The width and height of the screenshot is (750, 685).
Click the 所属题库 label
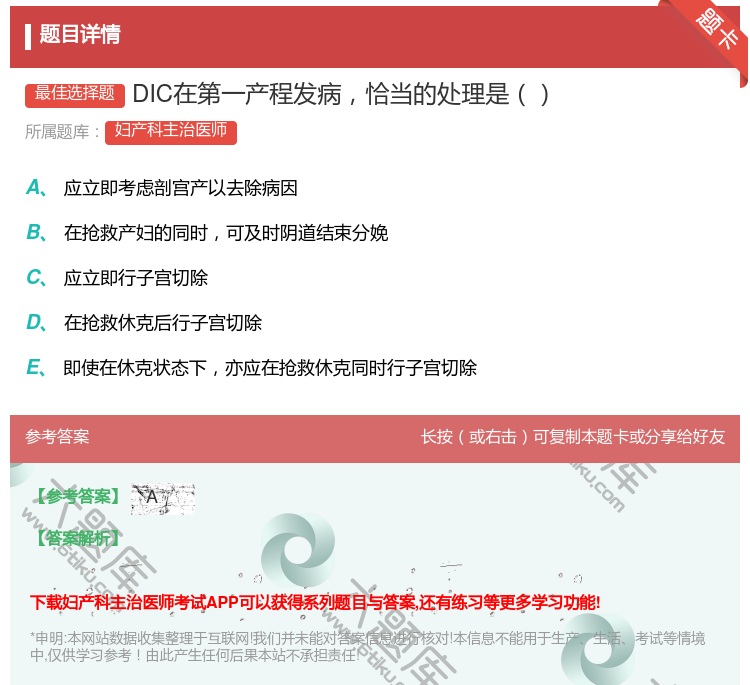tap(62, 132)
